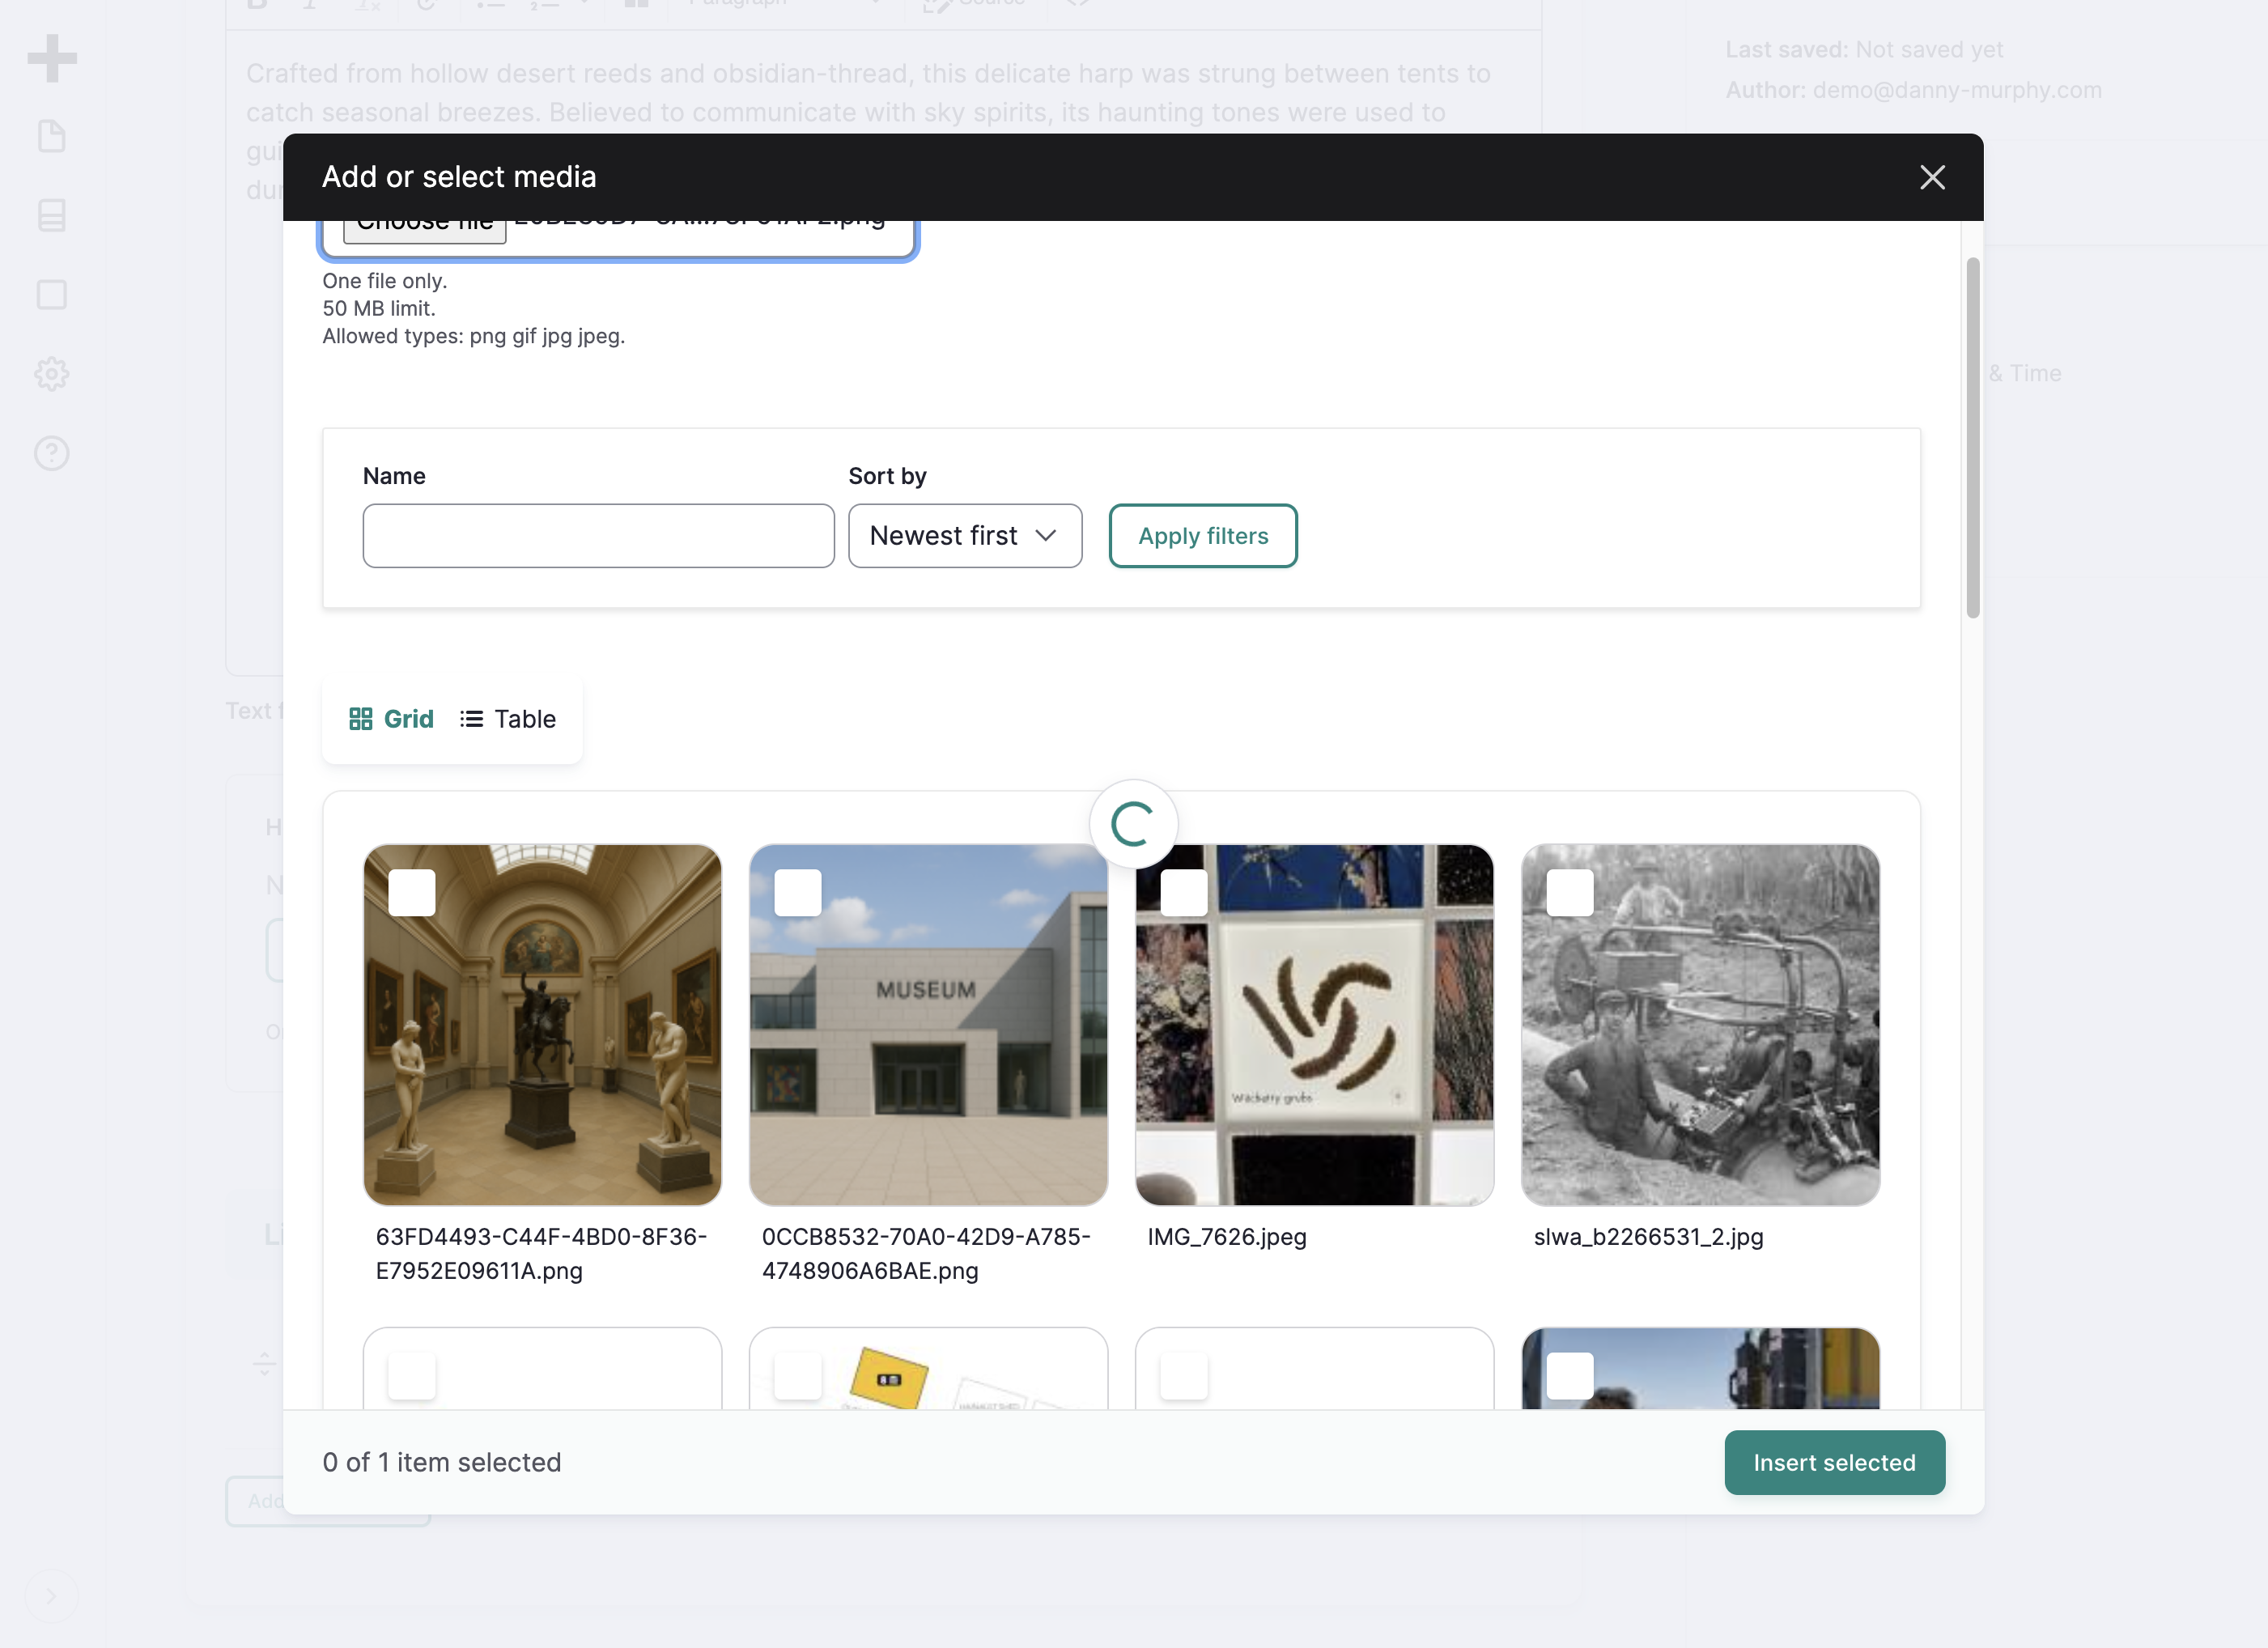Switch media view to Grid
This screenshot has height=1648, width=2268.
pos(391,719)
